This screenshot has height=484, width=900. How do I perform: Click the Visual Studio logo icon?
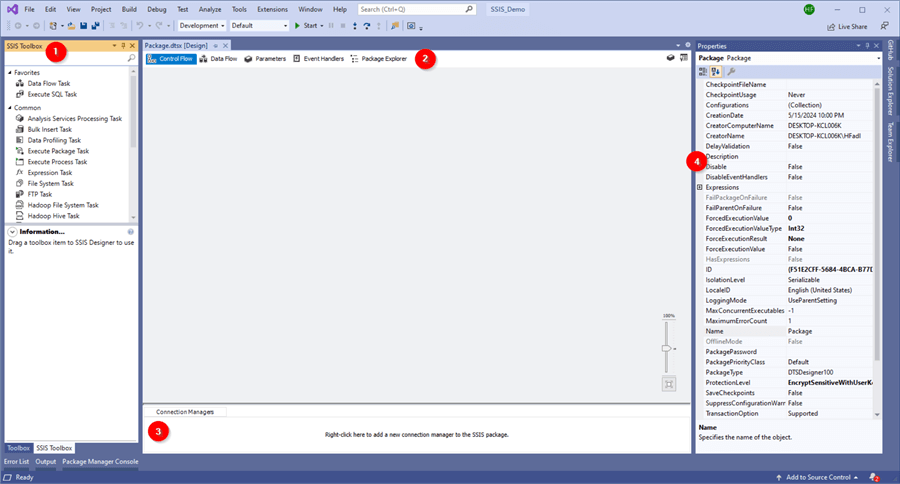pyautogui.click(x=12, y=9)
